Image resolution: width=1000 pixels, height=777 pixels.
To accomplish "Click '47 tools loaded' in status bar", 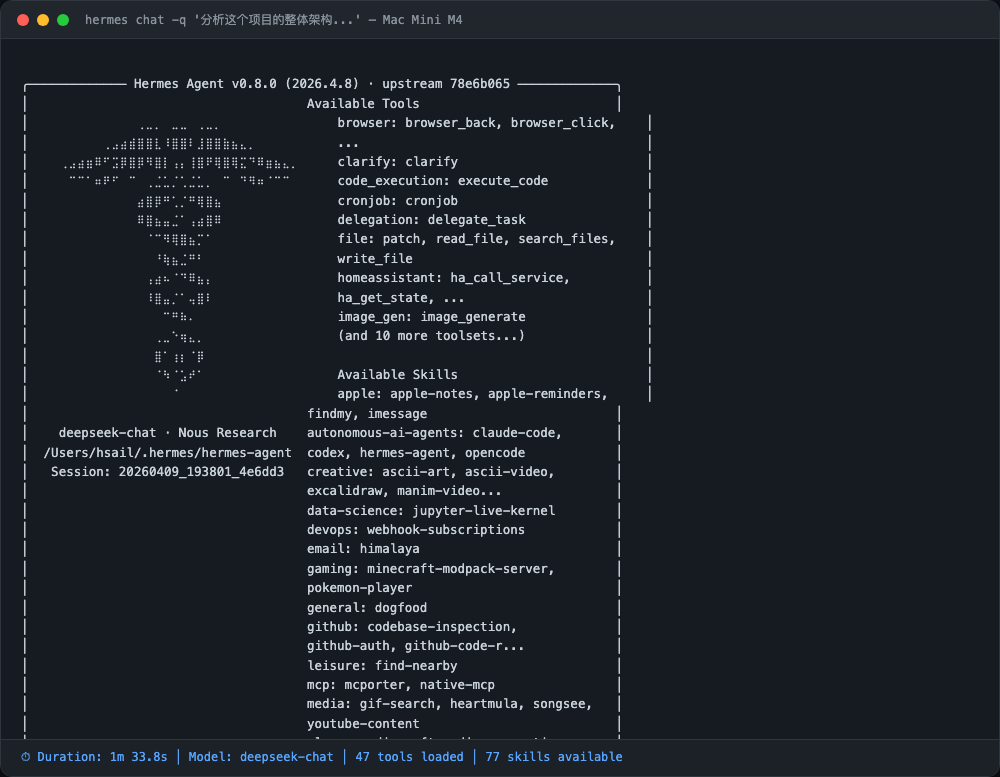I will (x=409, y=757).
